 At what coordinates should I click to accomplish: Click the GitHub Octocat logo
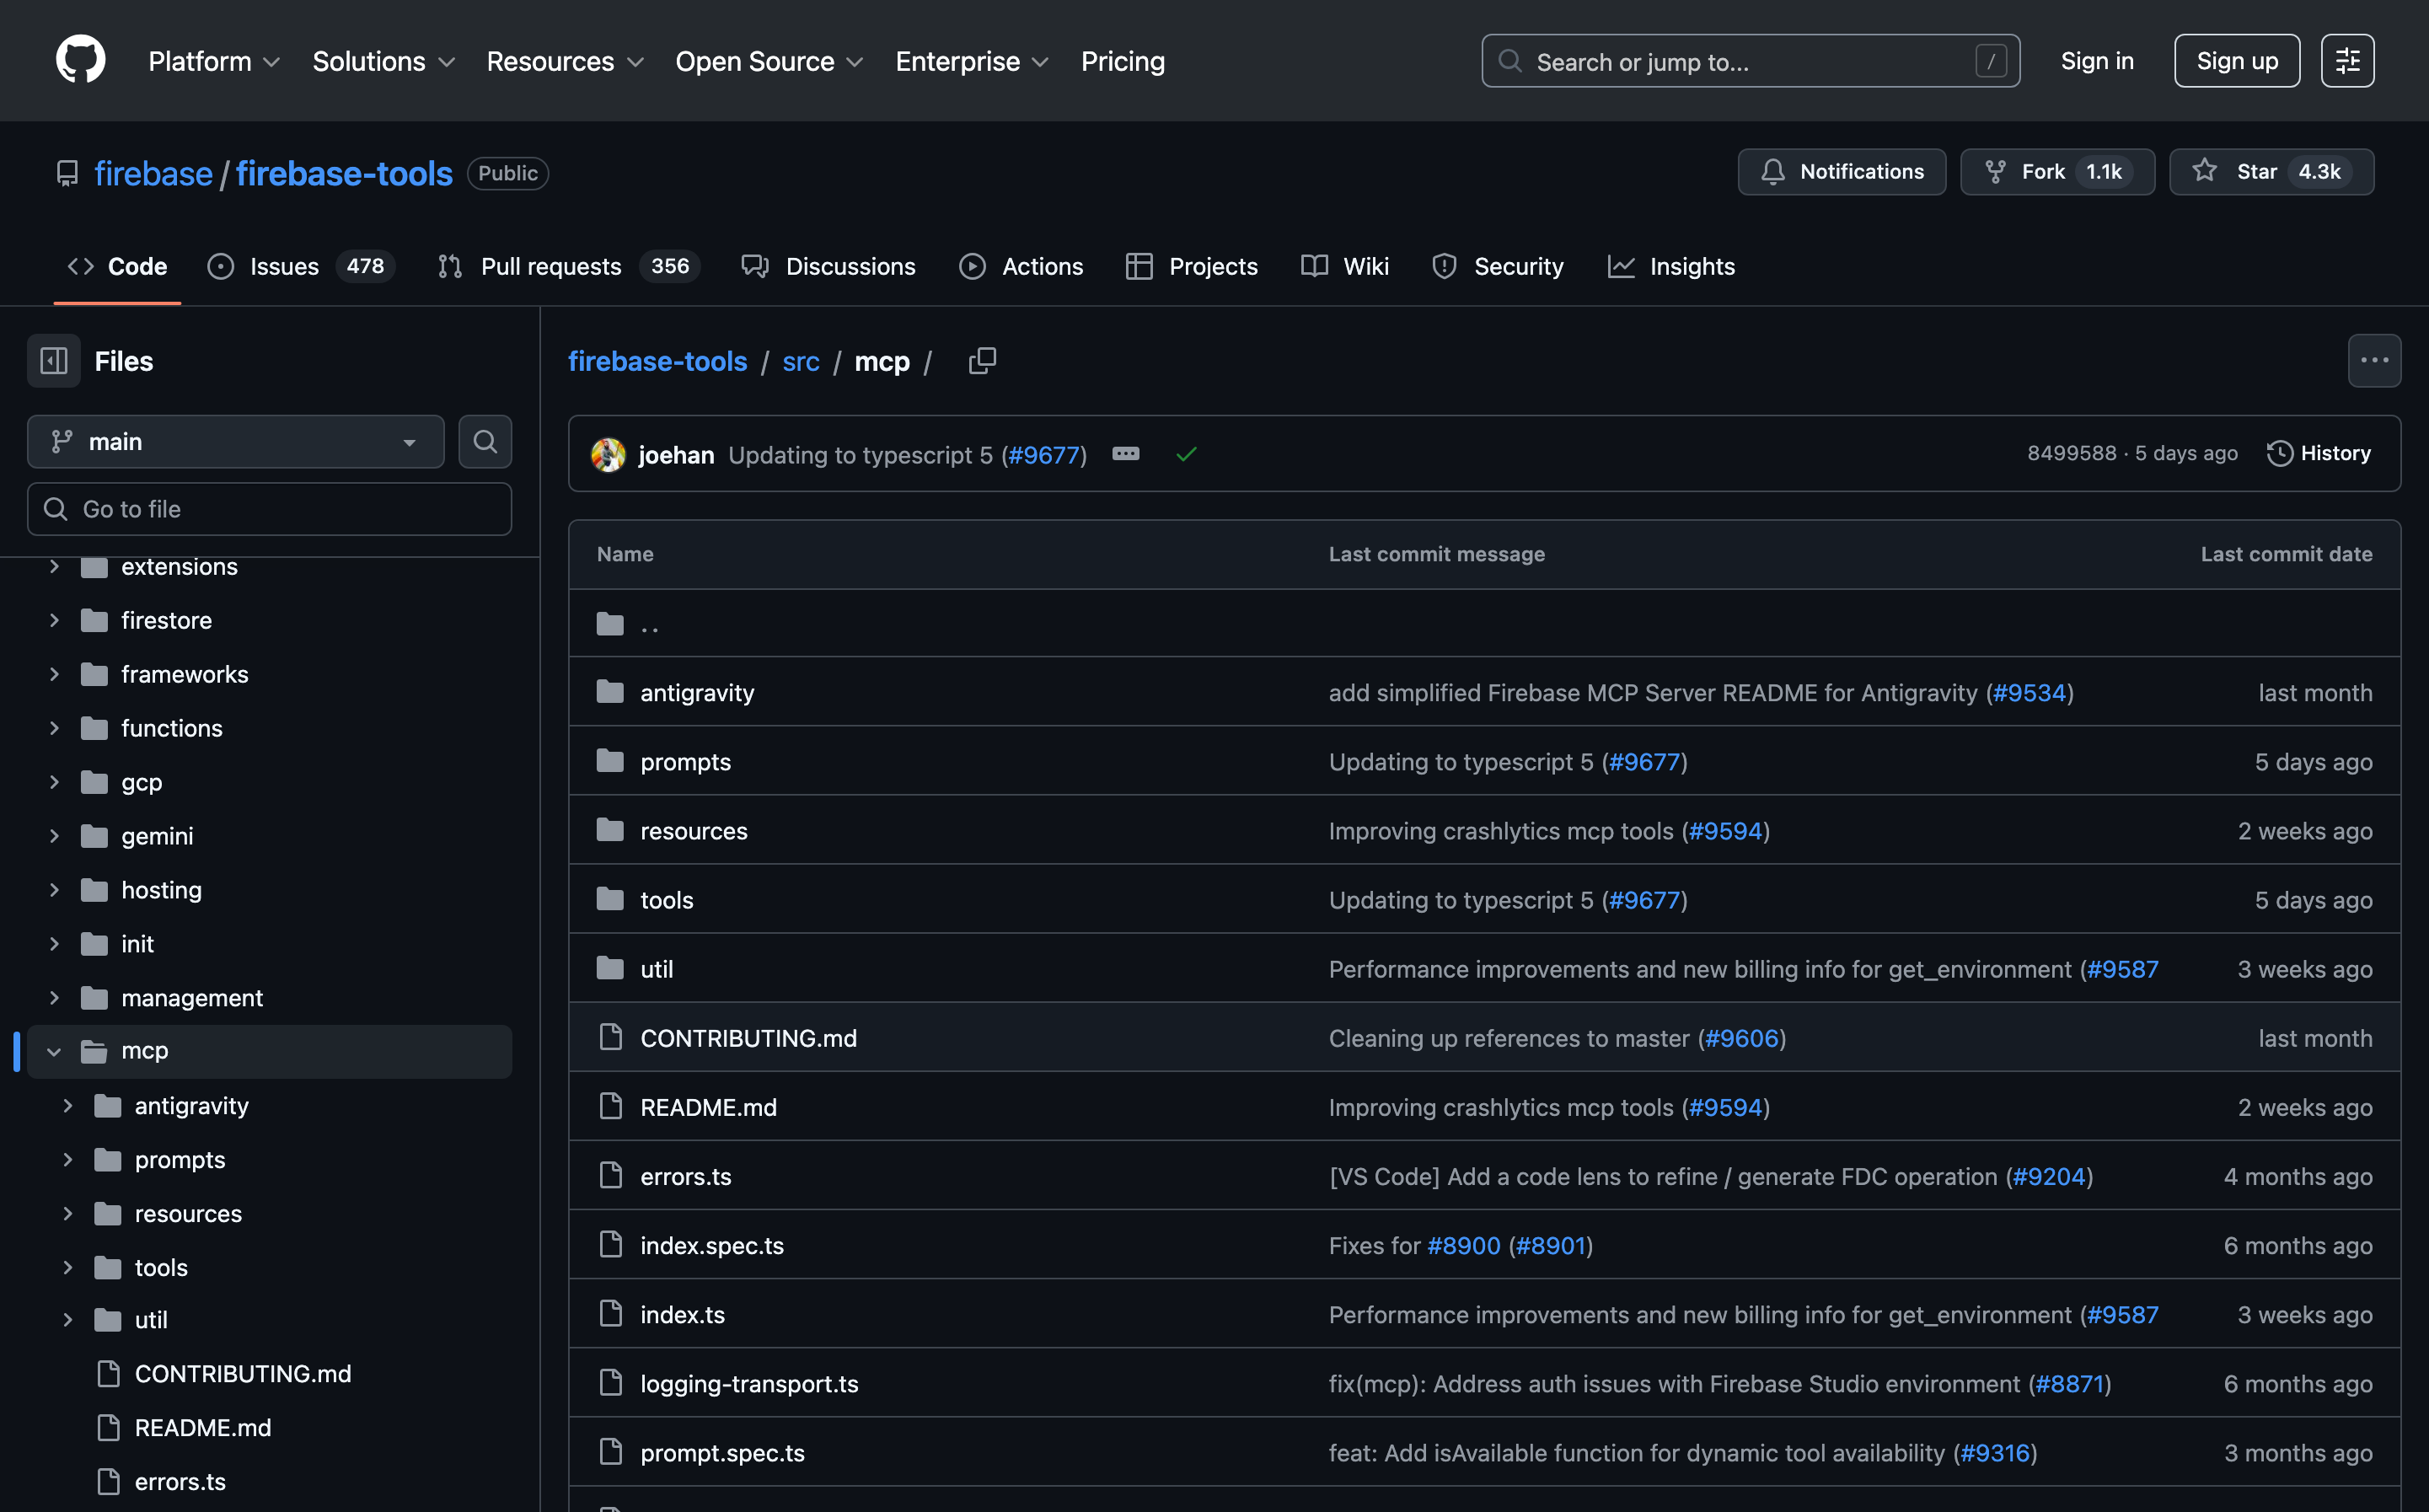(80, 61)
